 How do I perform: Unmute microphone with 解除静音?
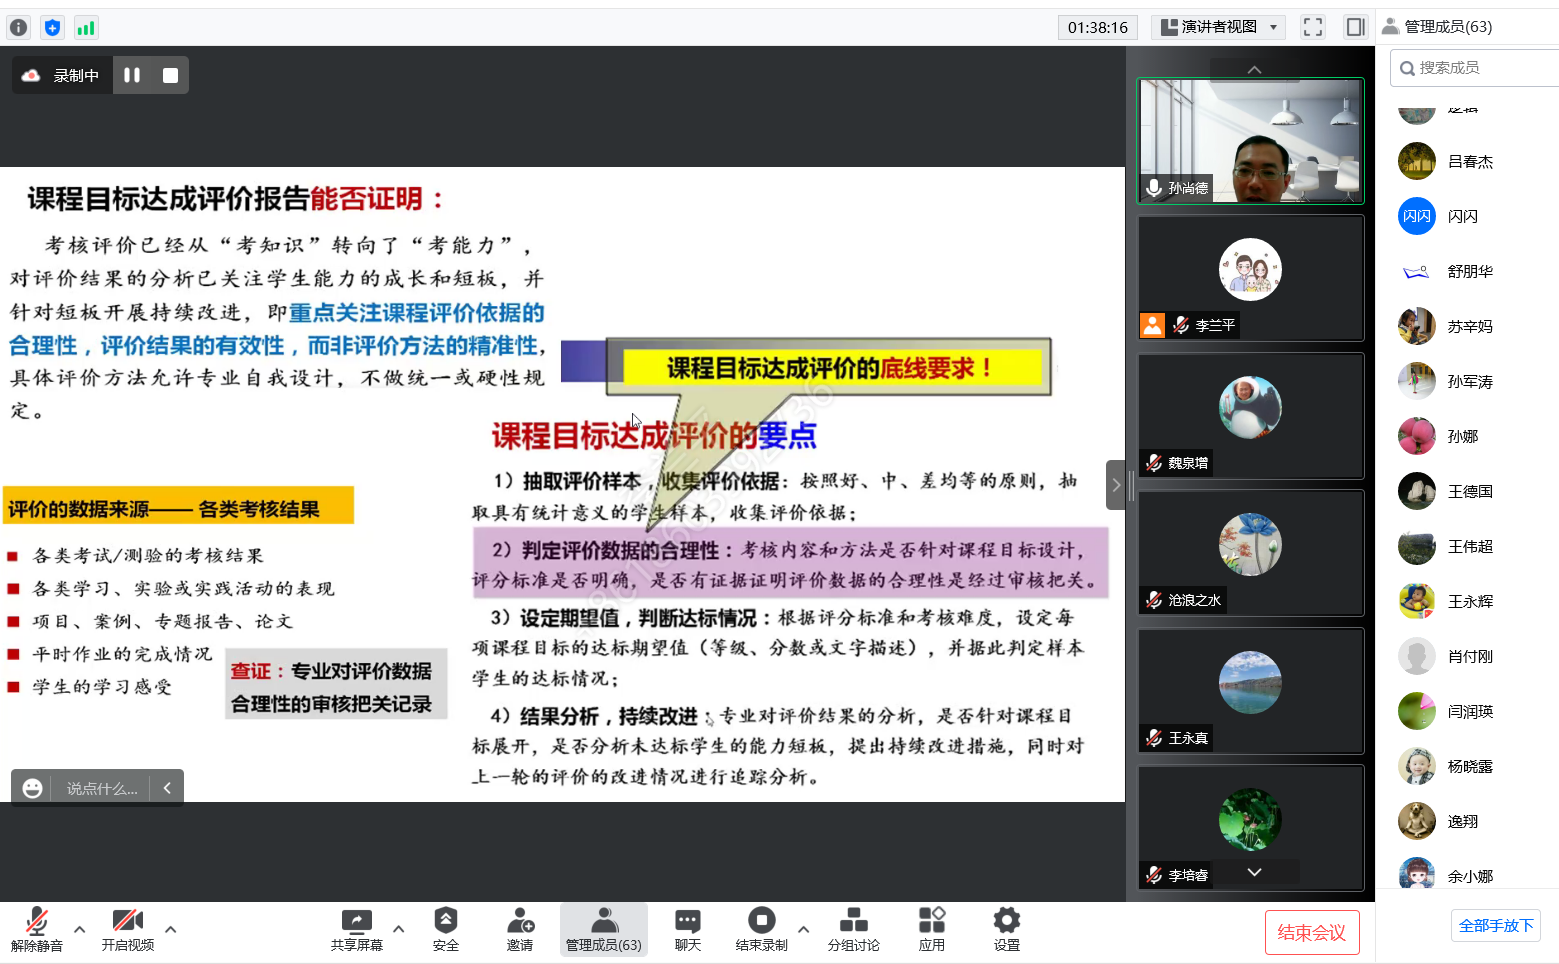point(37,929)
